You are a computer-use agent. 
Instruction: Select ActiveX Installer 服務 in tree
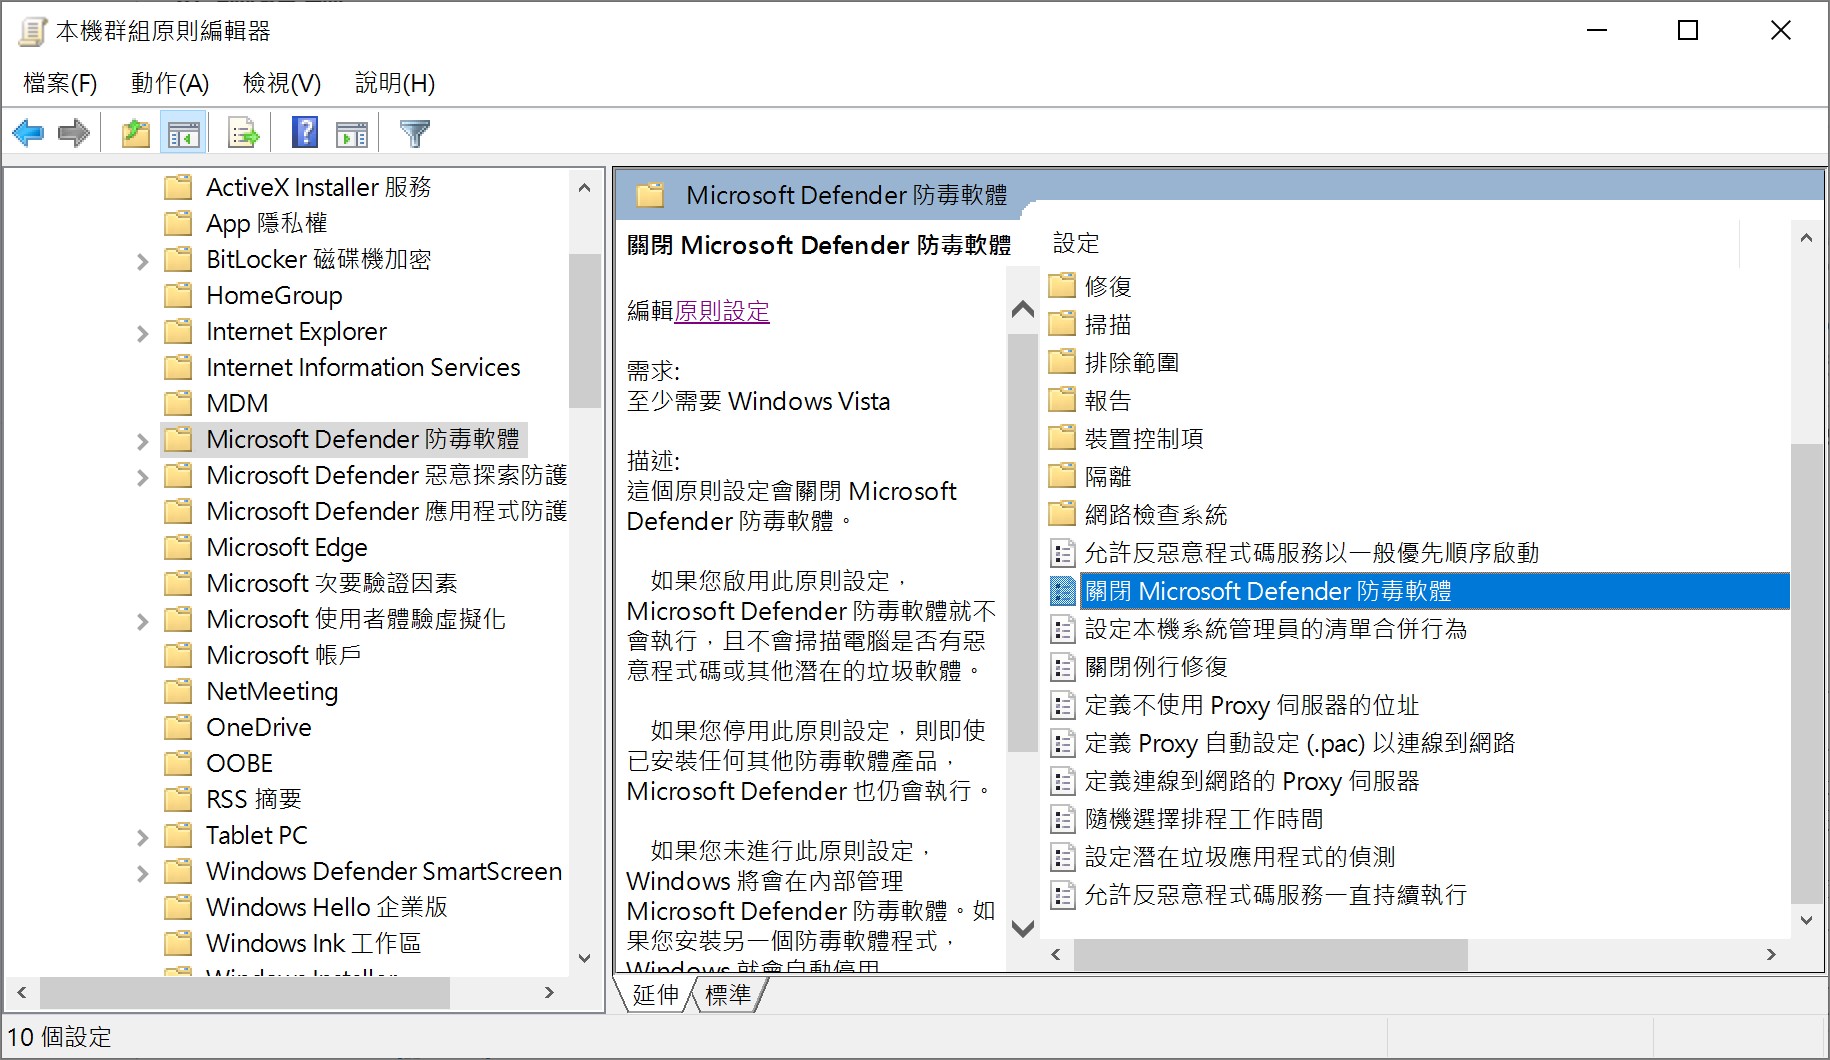click(x=318, y=187)
